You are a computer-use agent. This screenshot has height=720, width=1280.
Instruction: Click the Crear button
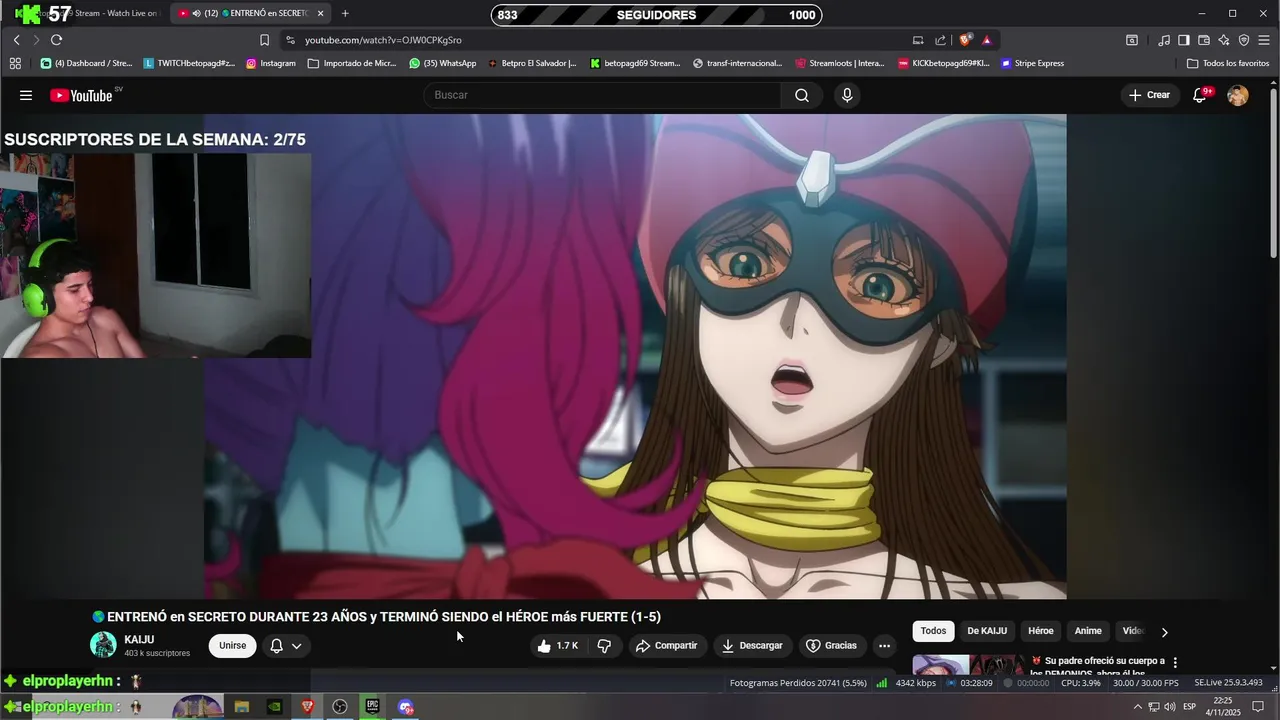tap(1149, 95)
